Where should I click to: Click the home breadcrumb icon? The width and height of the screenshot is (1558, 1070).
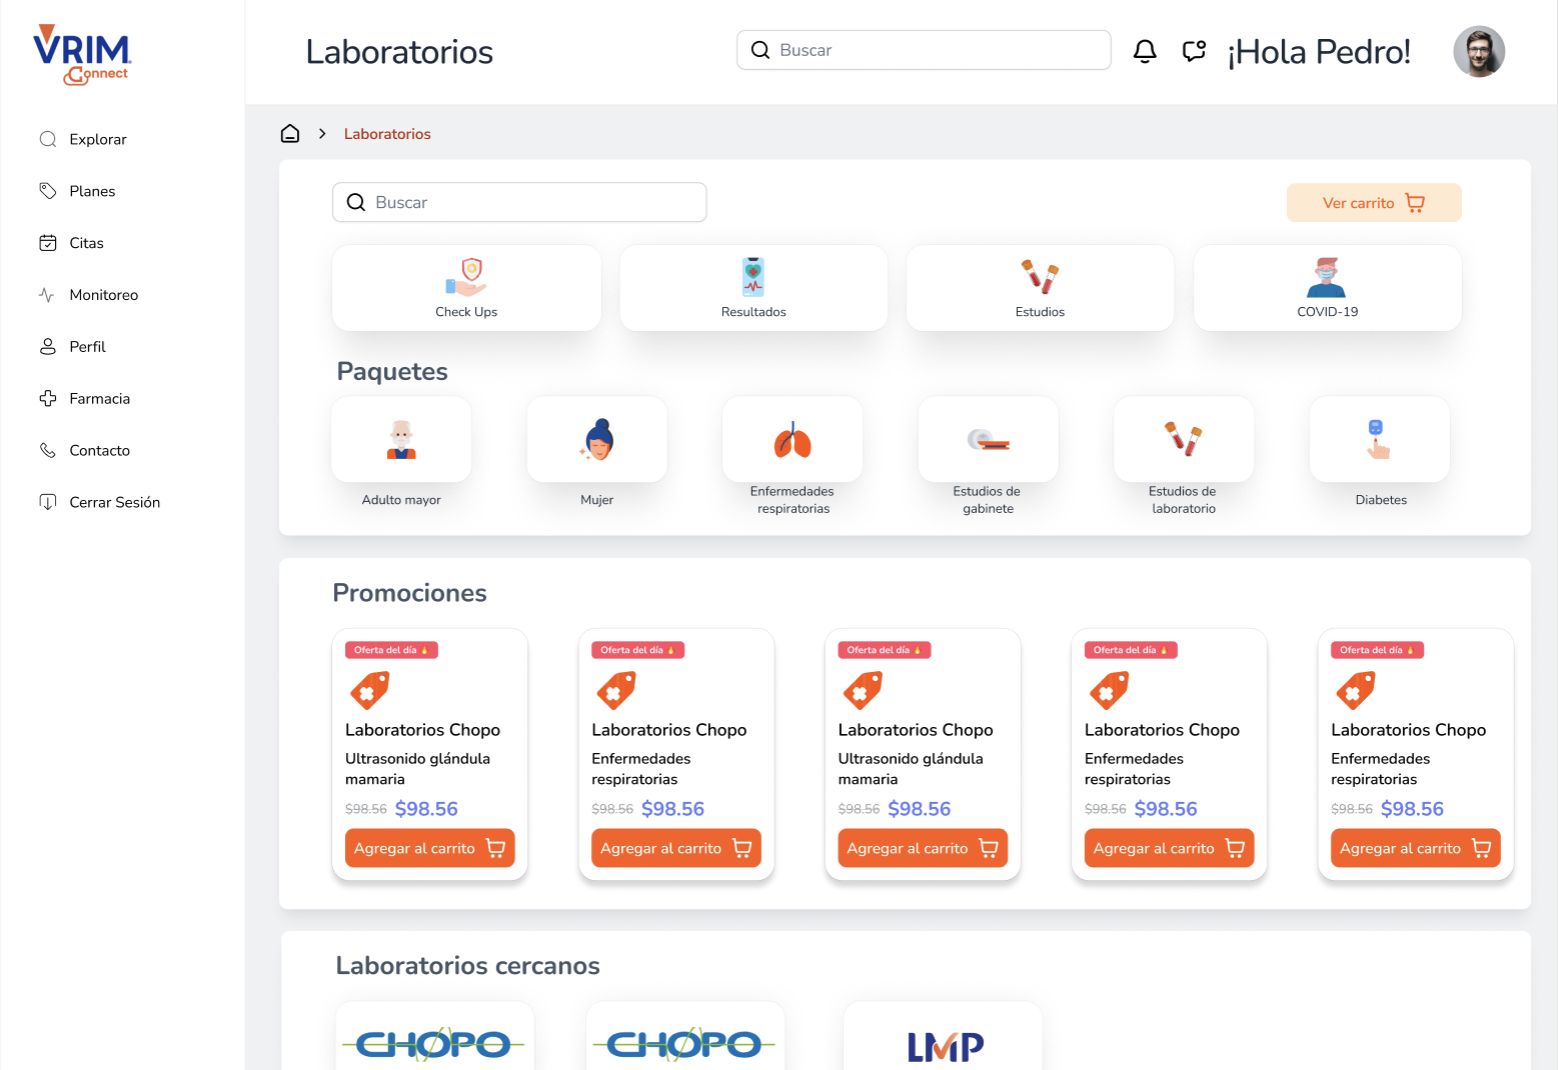pos(290,134)
